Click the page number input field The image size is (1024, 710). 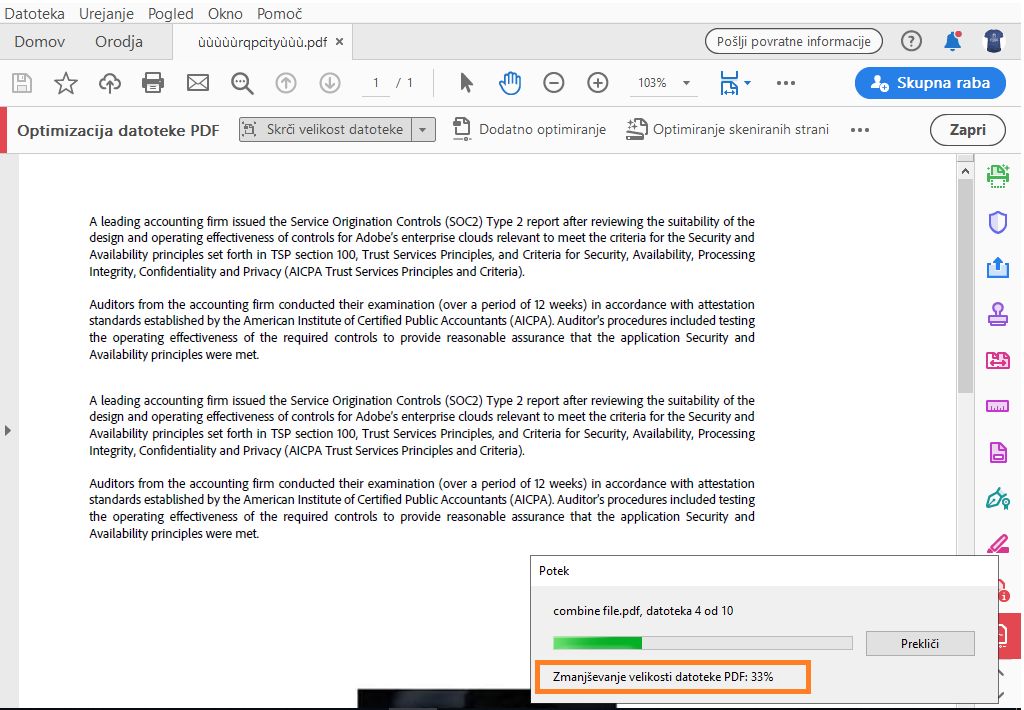tap(375, 83)
